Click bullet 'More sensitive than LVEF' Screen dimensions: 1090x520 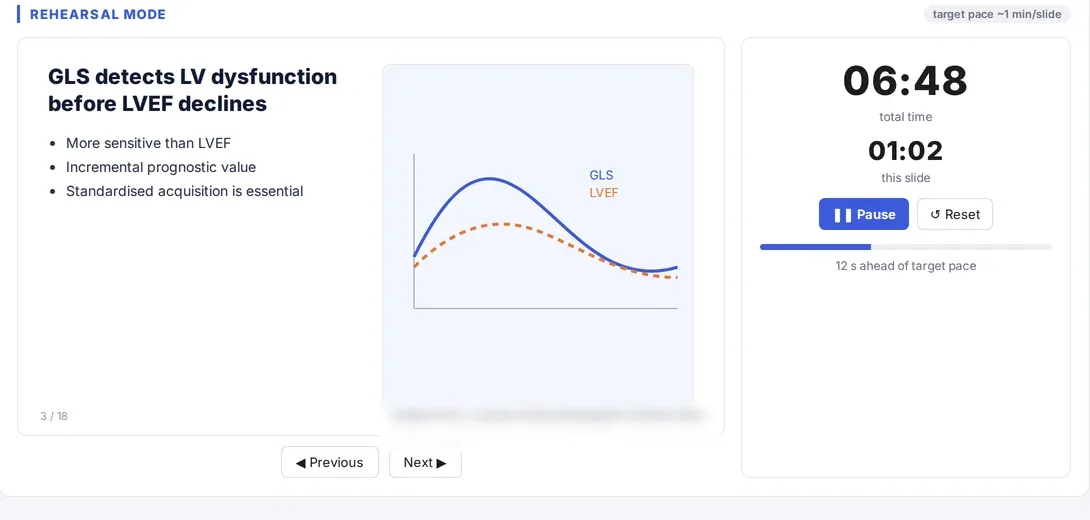(x=148, y=143)
